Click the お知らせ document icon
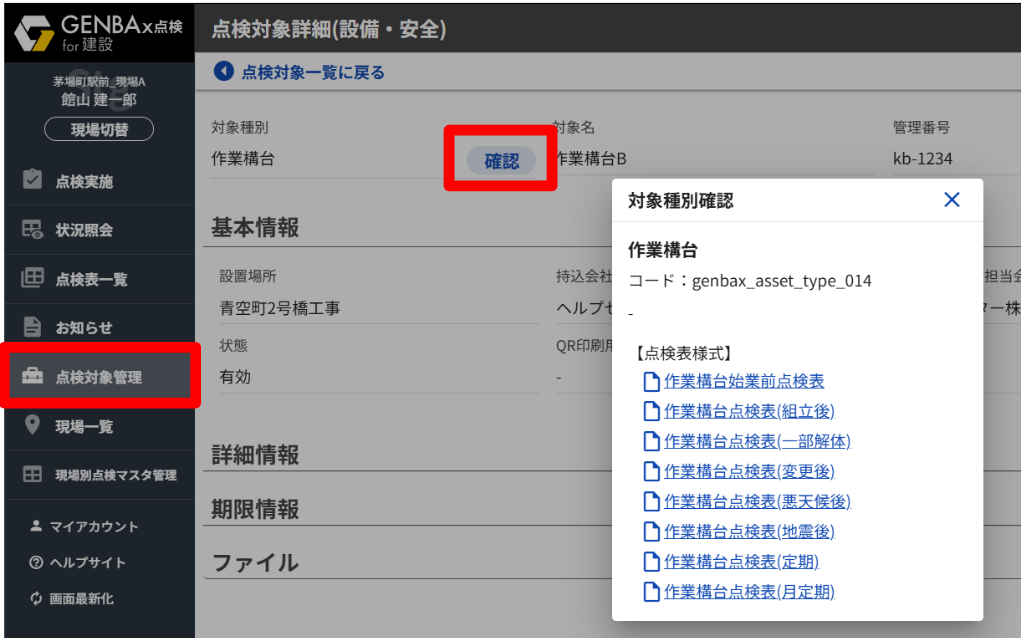This screenshot has height=638, width=1021. 32,327
